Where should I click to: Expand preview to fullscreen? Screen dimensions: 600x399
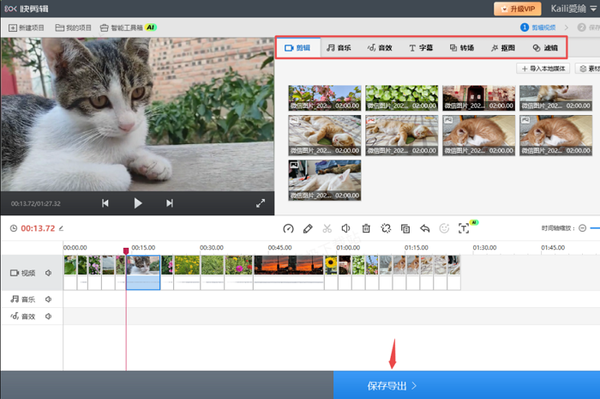(x=261, y=203)
